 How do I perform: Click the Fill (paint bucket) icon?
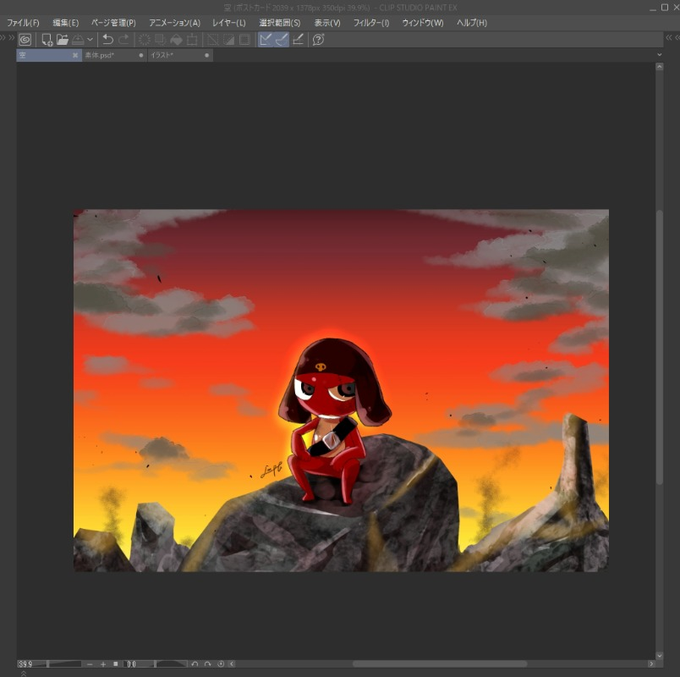pyautogui.click(x=176, y=40)
